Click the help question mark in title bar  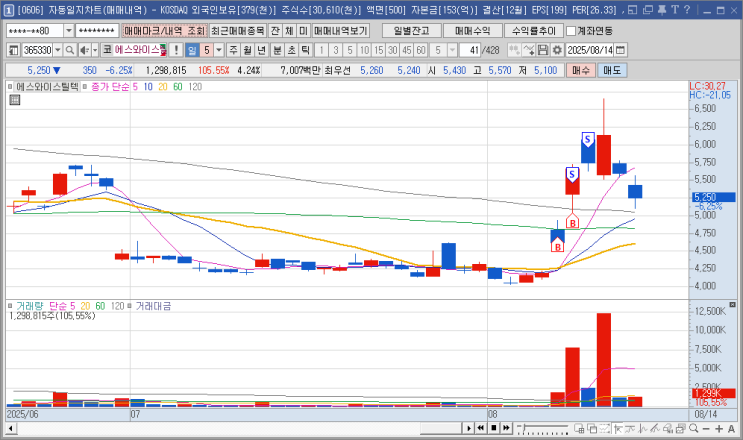click(x=688, y=9)
